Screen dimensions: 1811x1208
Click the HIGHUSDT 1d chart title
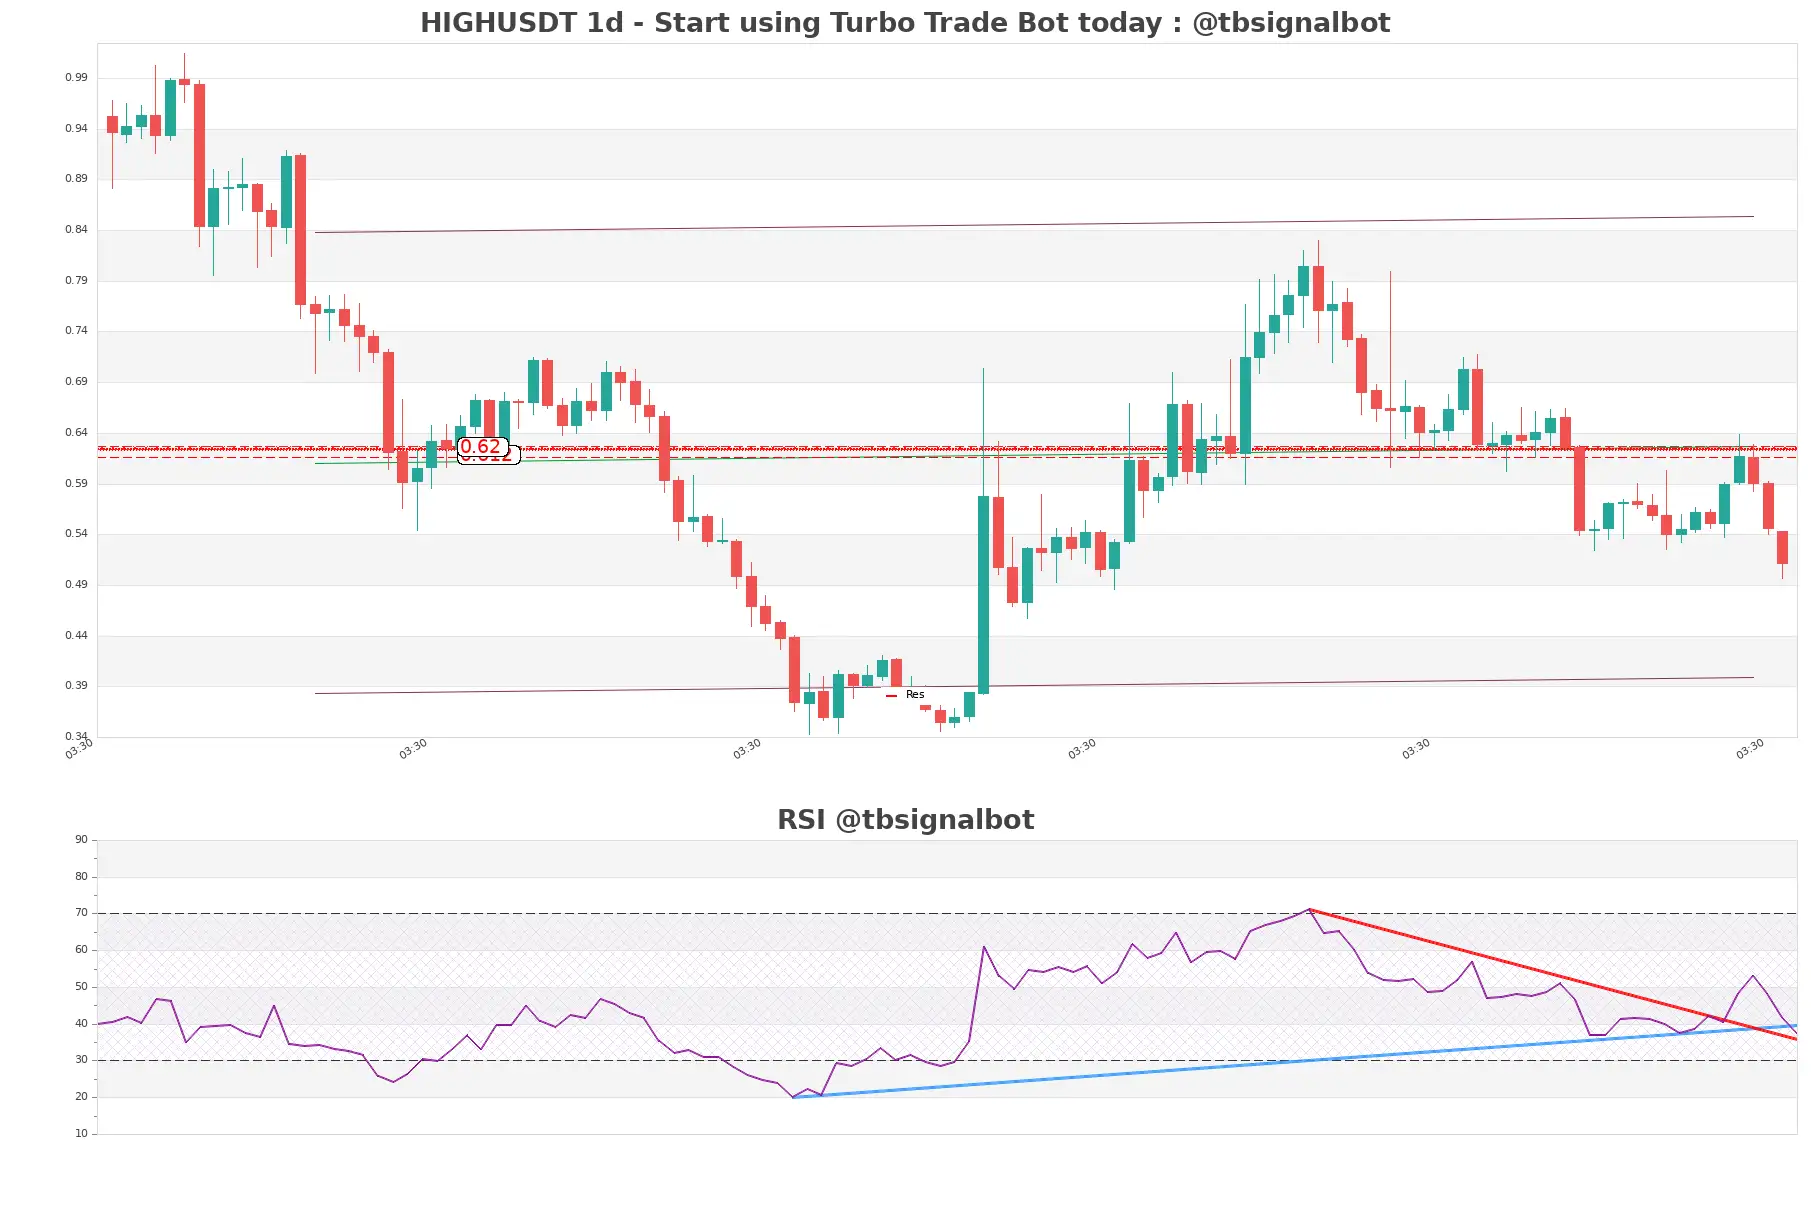coord(905,22)
